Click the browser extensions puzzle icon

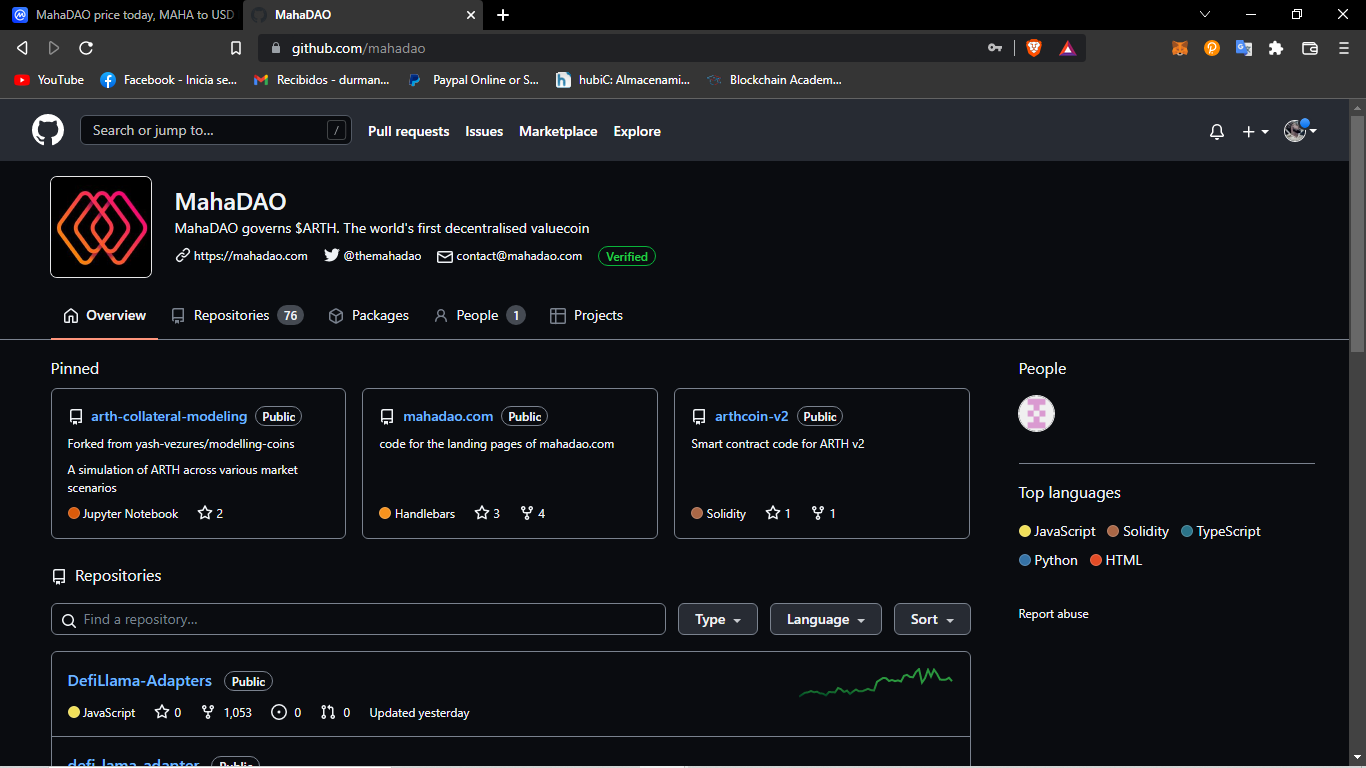tap(1276, 48)
